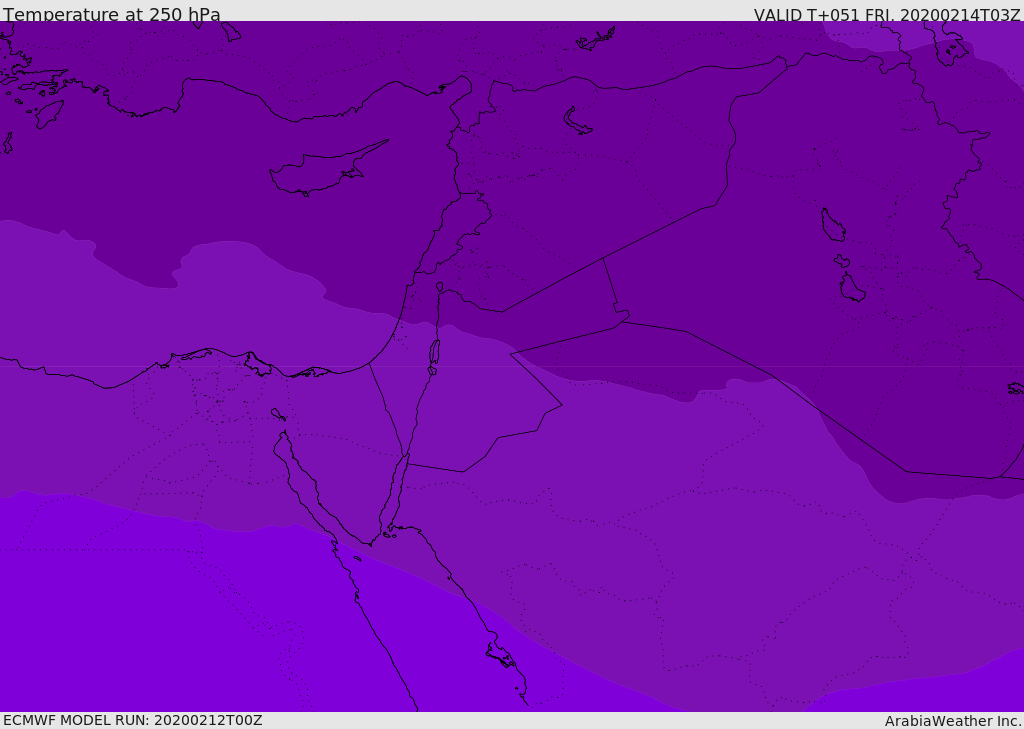
Task: Click the ECMWF MODEL RUN label
Action: coord(133,720)
